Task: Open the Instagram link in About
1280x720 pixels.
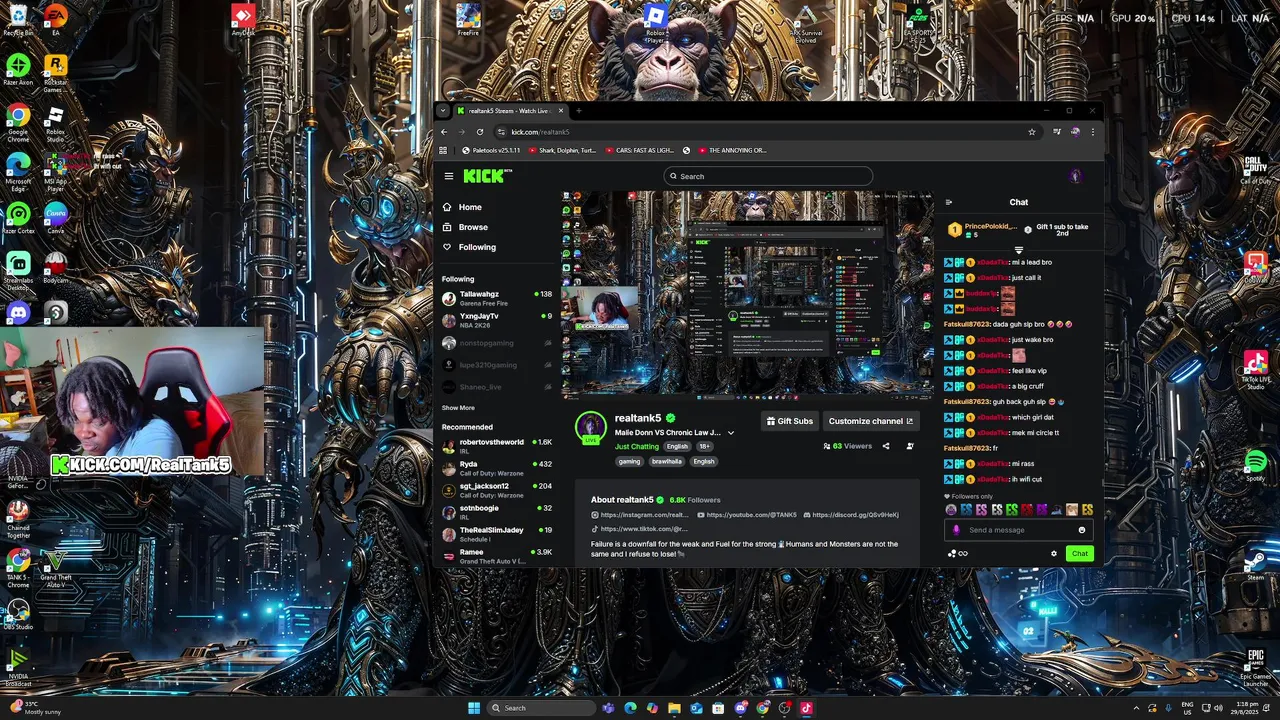Action: pyautogui.click(x=640, y=515)
